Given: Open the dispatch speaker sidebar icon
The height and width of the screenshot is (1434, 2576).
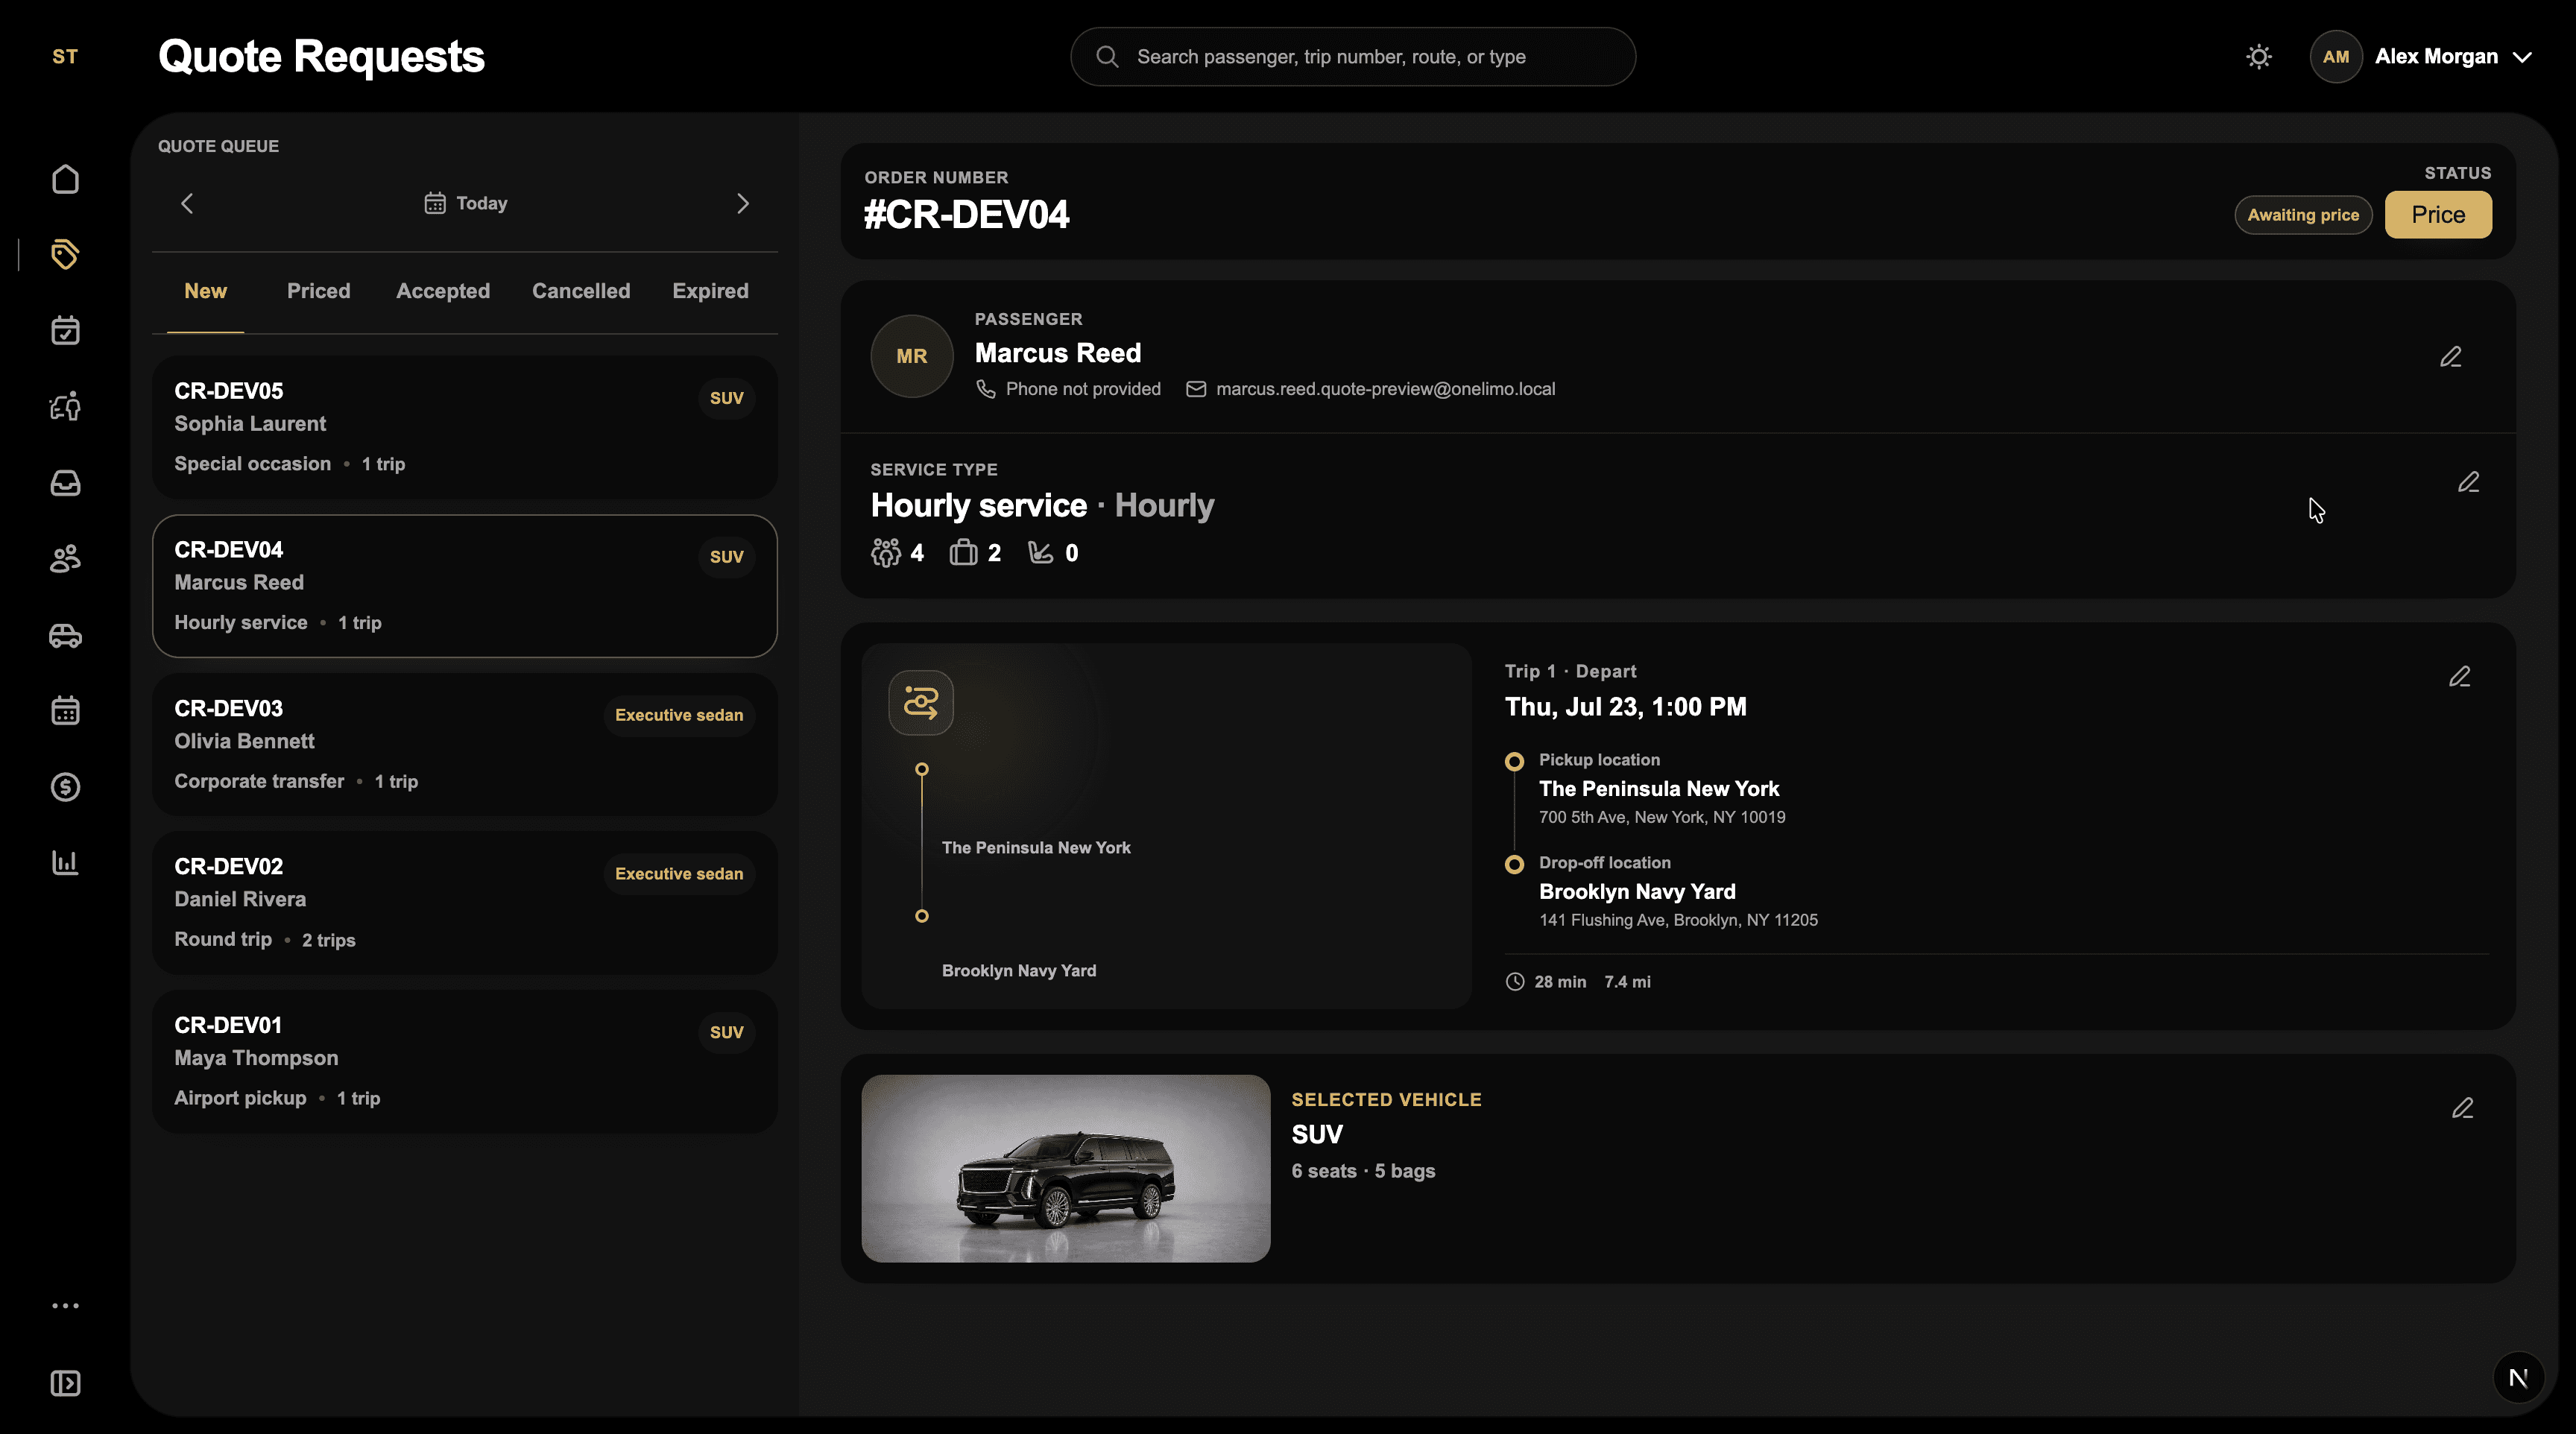Looking at the screenshot, I should [x=65, y=406].
